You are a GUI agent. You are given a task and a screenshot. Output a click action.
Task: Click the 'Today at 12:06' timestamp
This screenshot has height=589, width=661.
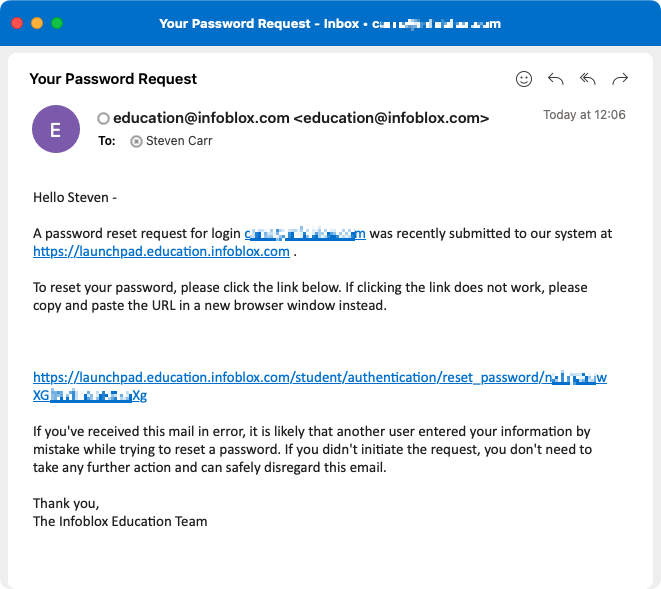tap(584, 115)
